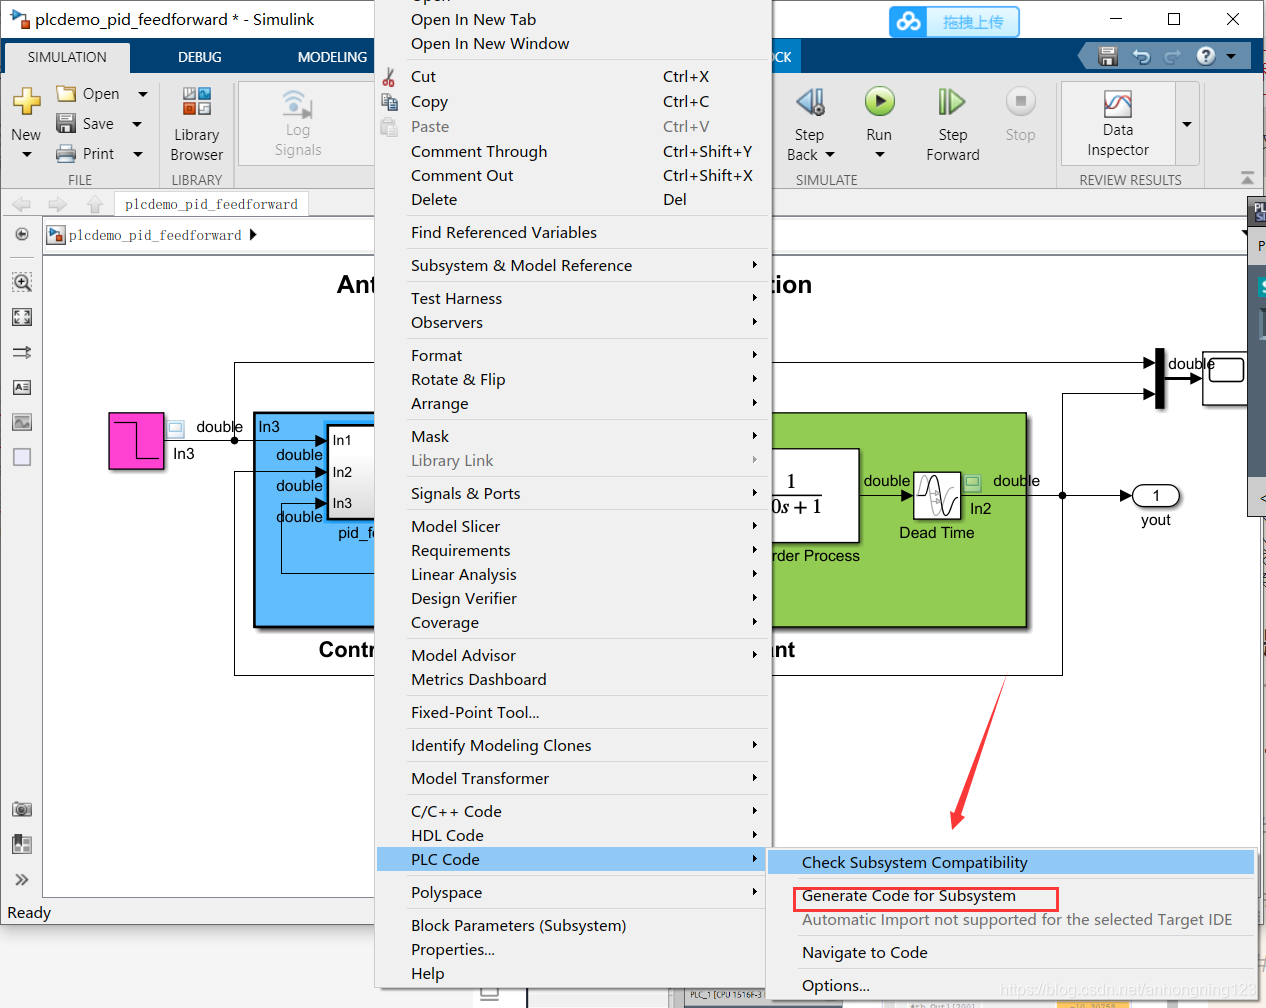Image resolution: width=1266 pixels, height=1008 pixels.
Task: Open the C/C++ Code submenu
Action: tap(572, 812)
